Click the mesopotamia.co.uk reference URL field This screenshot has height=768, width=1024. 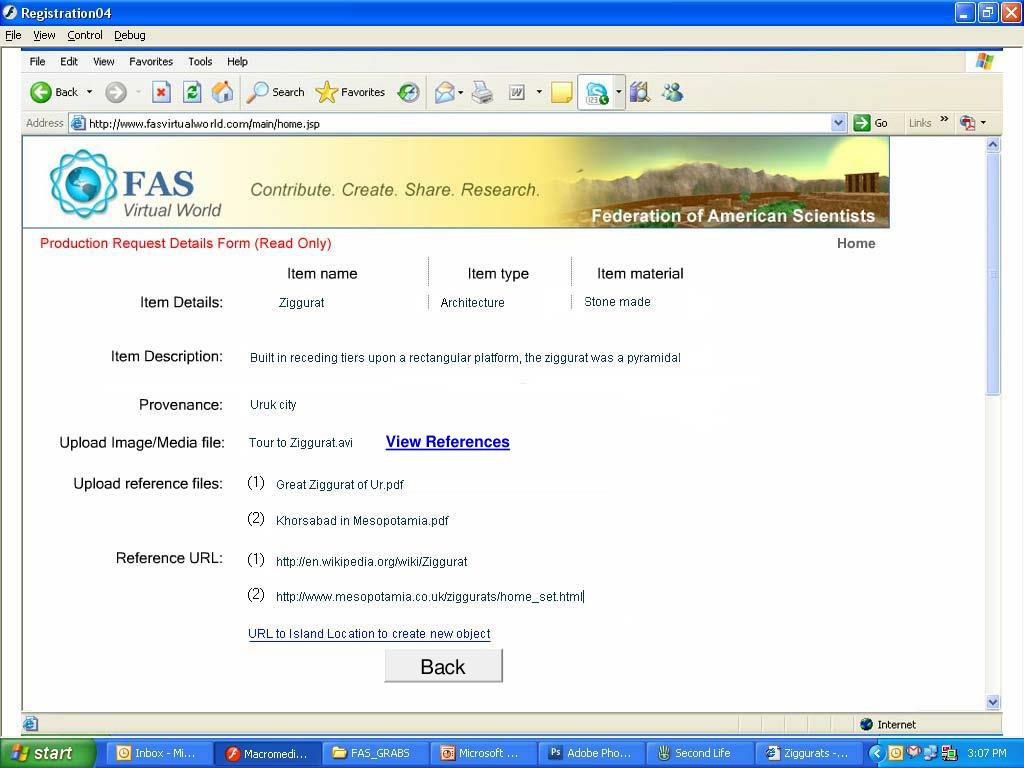coord(429,596)
